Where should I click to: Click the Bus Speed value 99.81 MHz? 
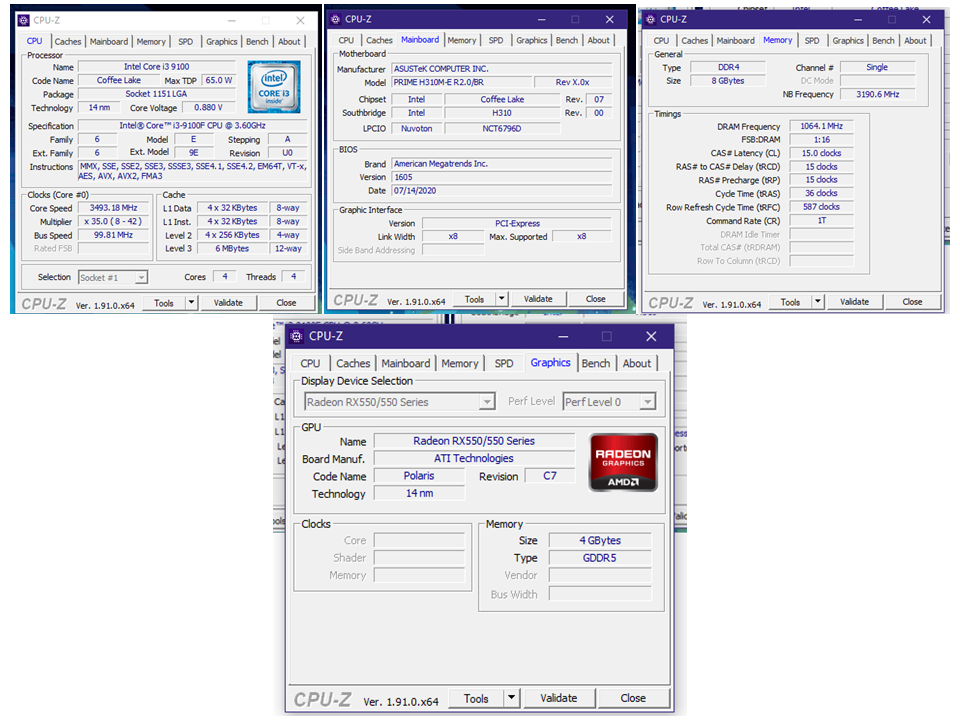113,235
